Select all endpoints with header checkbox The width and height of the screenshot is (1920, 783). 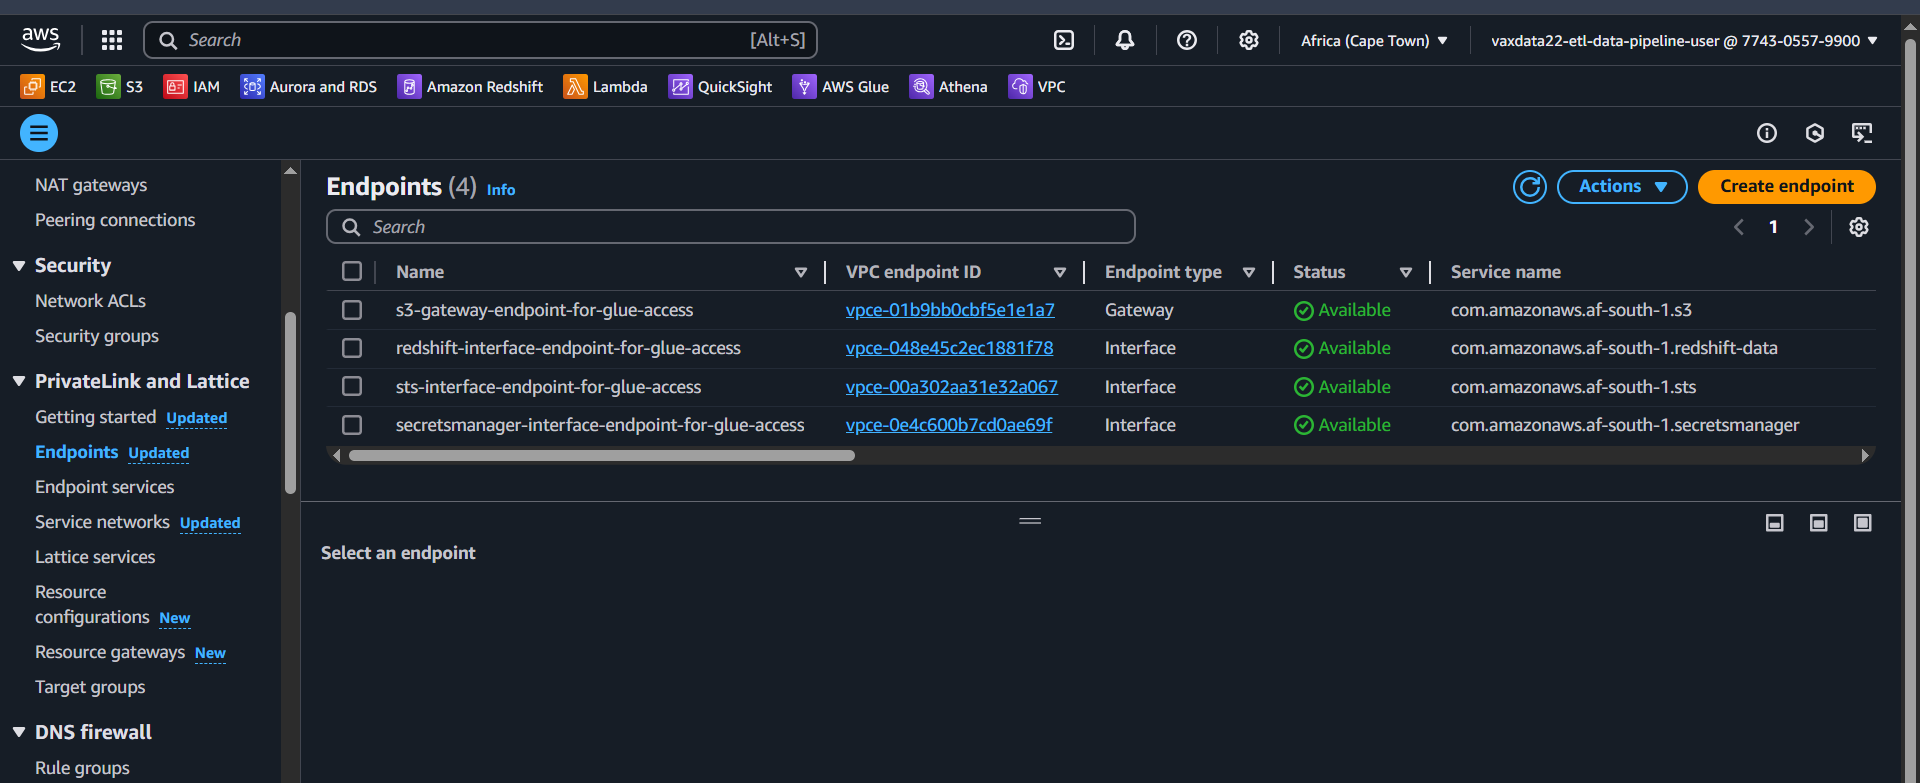(x=352, y=271)
